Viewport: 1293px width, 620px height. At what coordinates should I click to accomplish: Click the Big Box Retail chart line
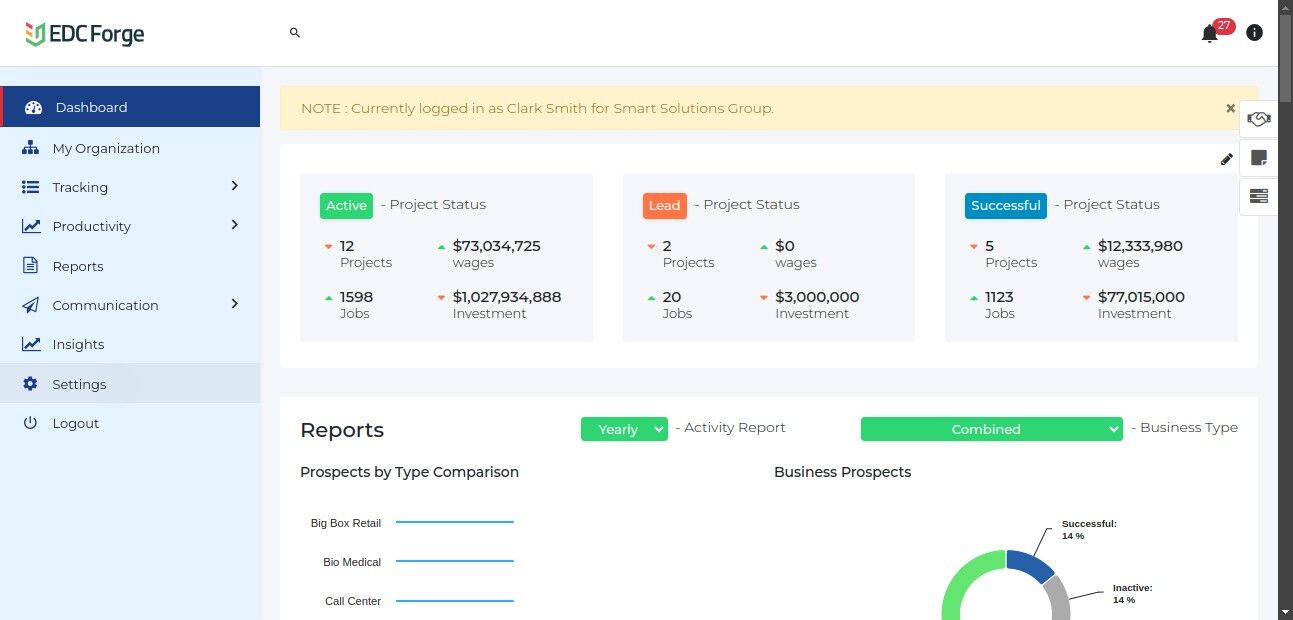(x=454, y=522)
